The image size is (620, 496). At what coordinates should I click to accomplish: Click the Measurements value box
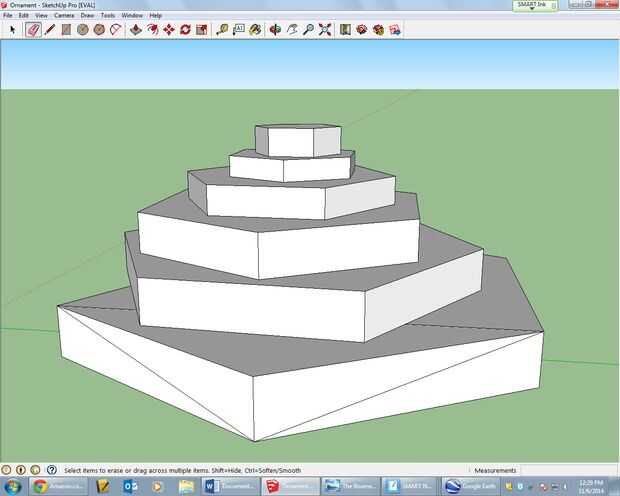(568, 470)
